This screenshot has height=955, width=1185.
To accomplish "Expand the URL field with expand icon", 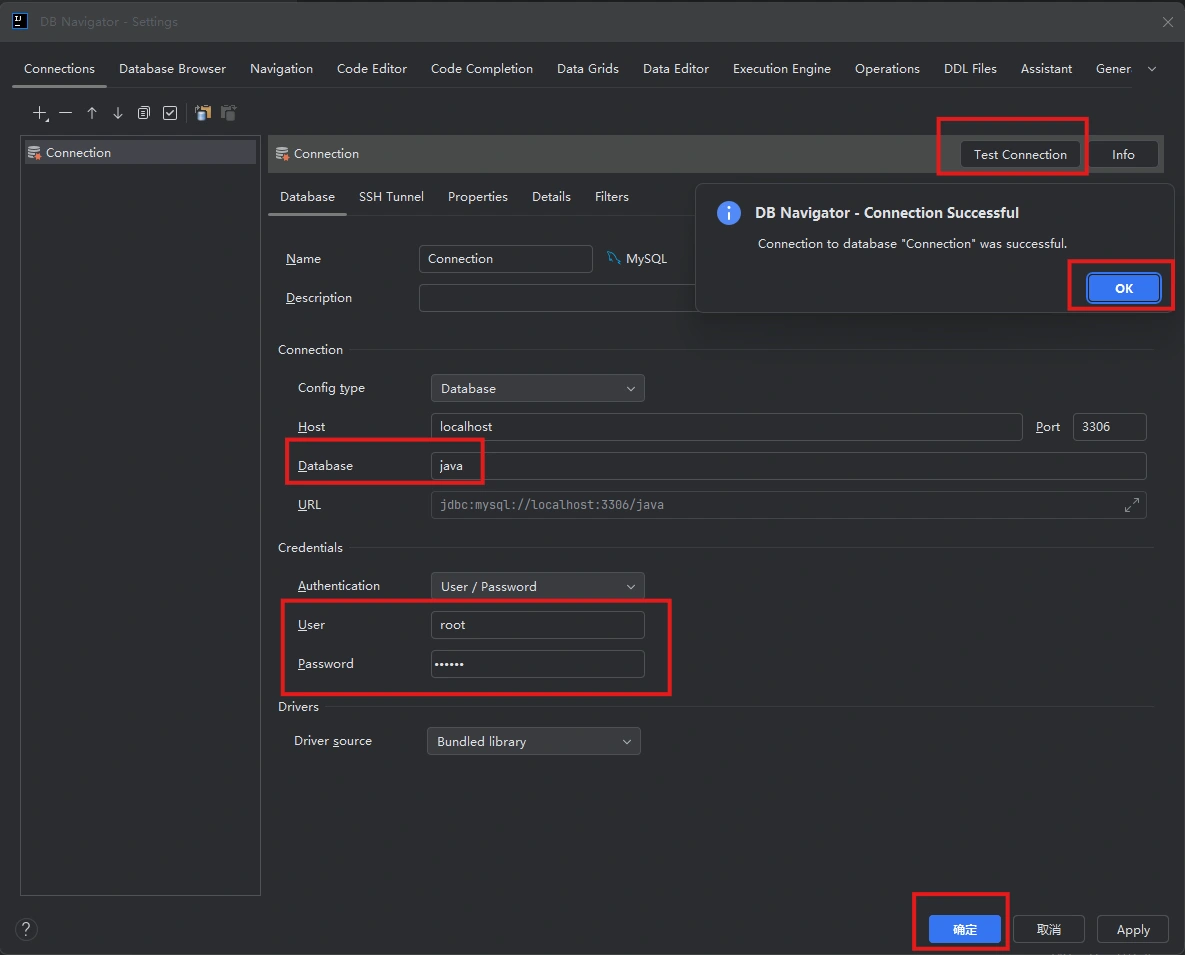I will 1131,505.
